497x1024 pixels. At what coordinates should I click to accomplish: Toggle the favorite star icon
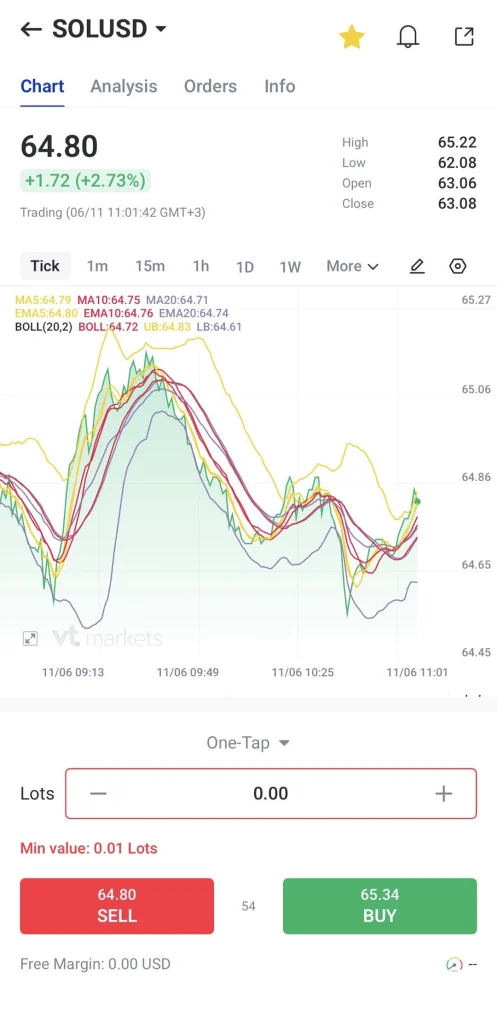351,37
